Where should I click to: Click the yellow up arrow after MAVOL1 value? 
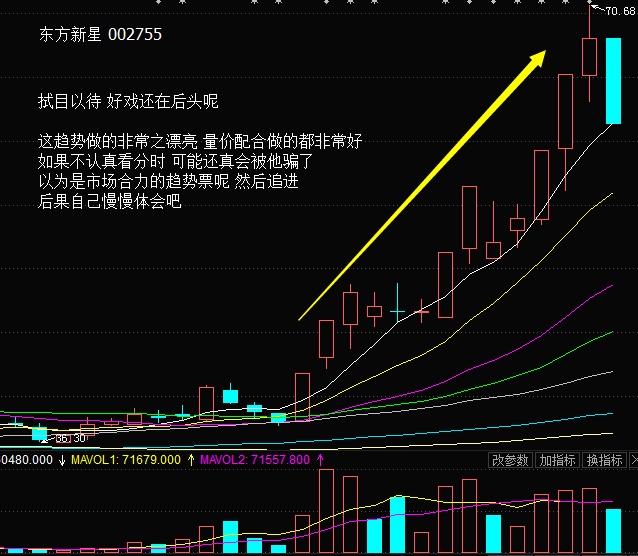[x=190, y=460]
